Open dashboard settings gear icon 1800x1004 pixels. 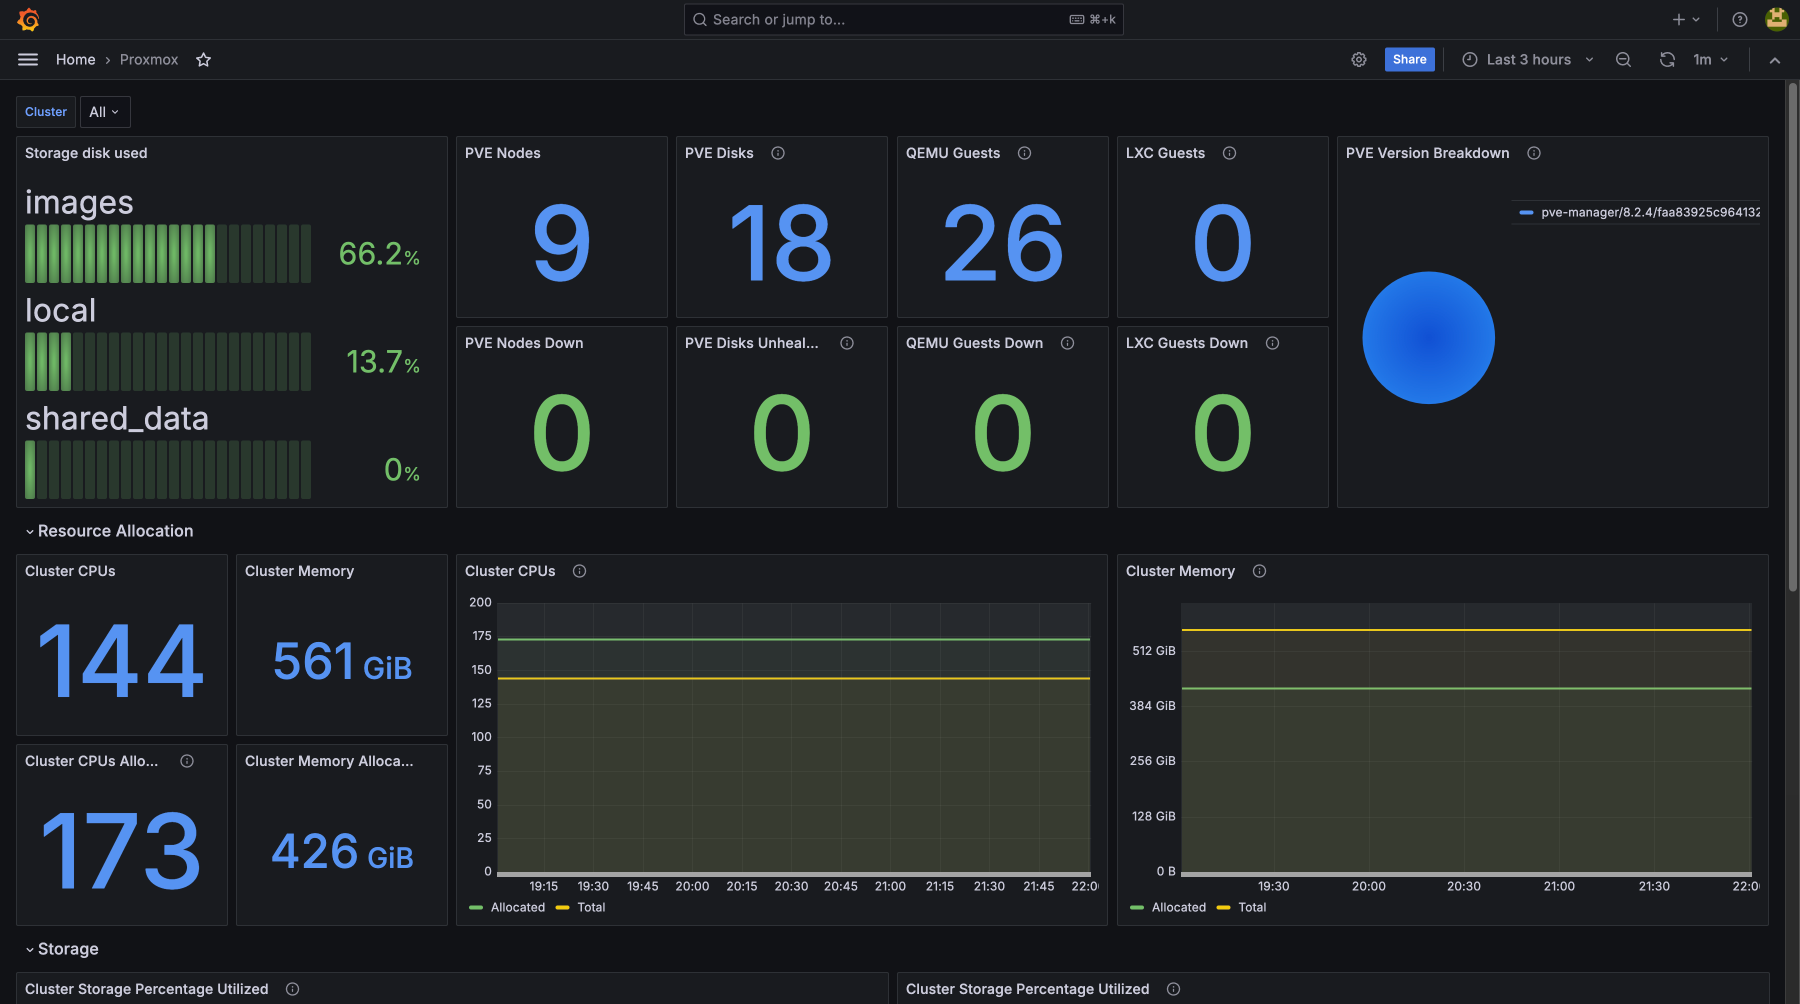pyautogui.click(x=1358, y=60)
